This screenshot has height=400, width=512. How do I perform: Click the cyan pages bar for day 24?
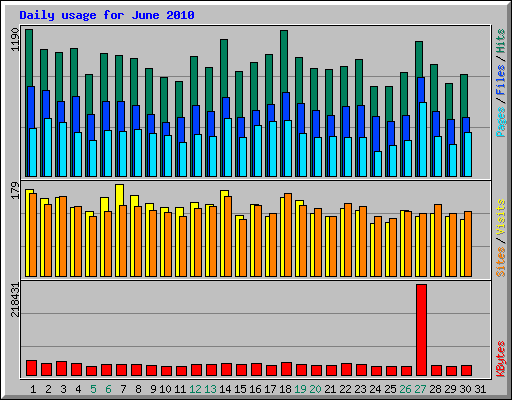tap(378, 164)
